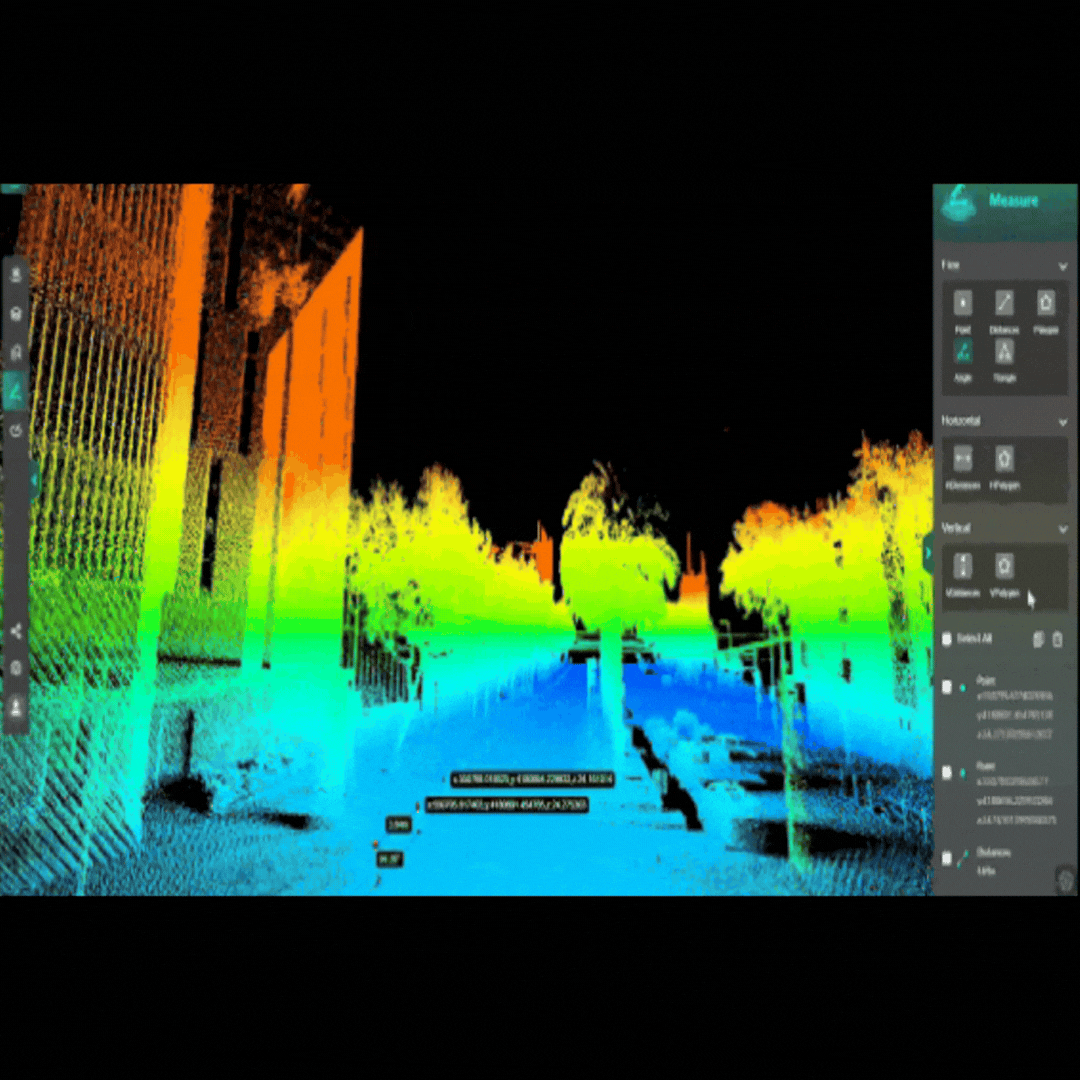Tick the first Point measurement checkbox
Screen dimensions: 1080x1080
pos(947,687)
